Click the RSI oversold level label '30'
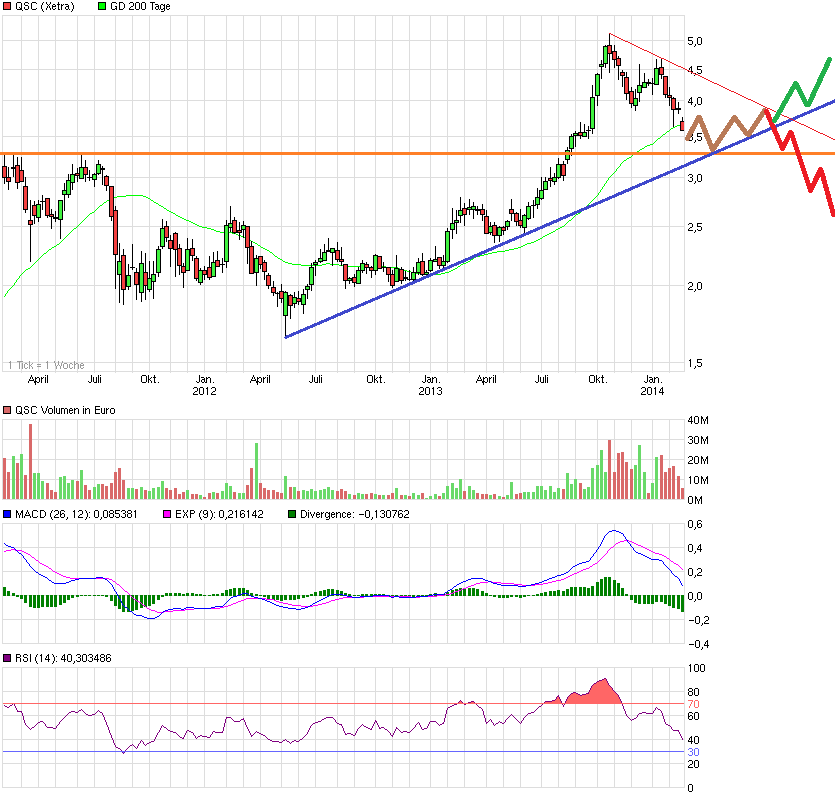The width and height of the screenshot is (835, 796). pos(693,752)
